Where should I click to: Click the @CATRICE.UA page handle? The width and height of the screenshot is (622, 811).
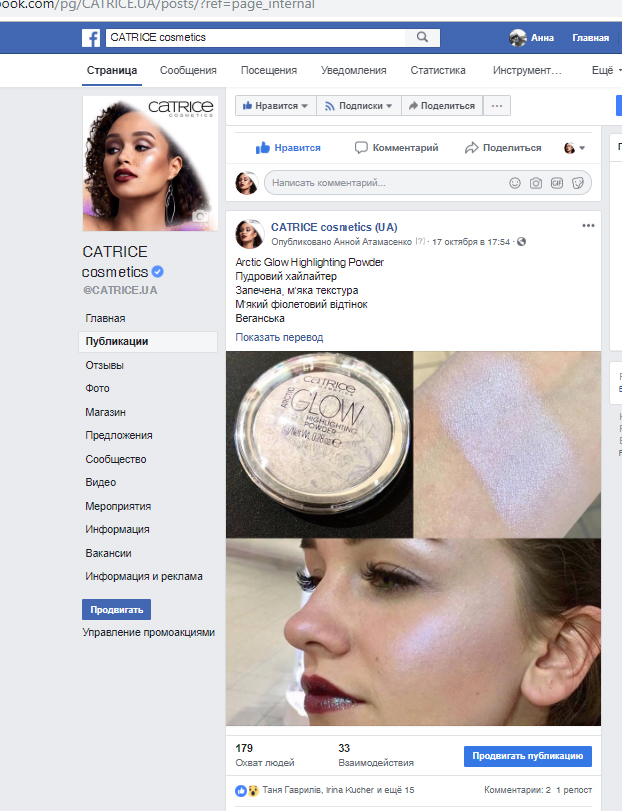pos(120,290)
